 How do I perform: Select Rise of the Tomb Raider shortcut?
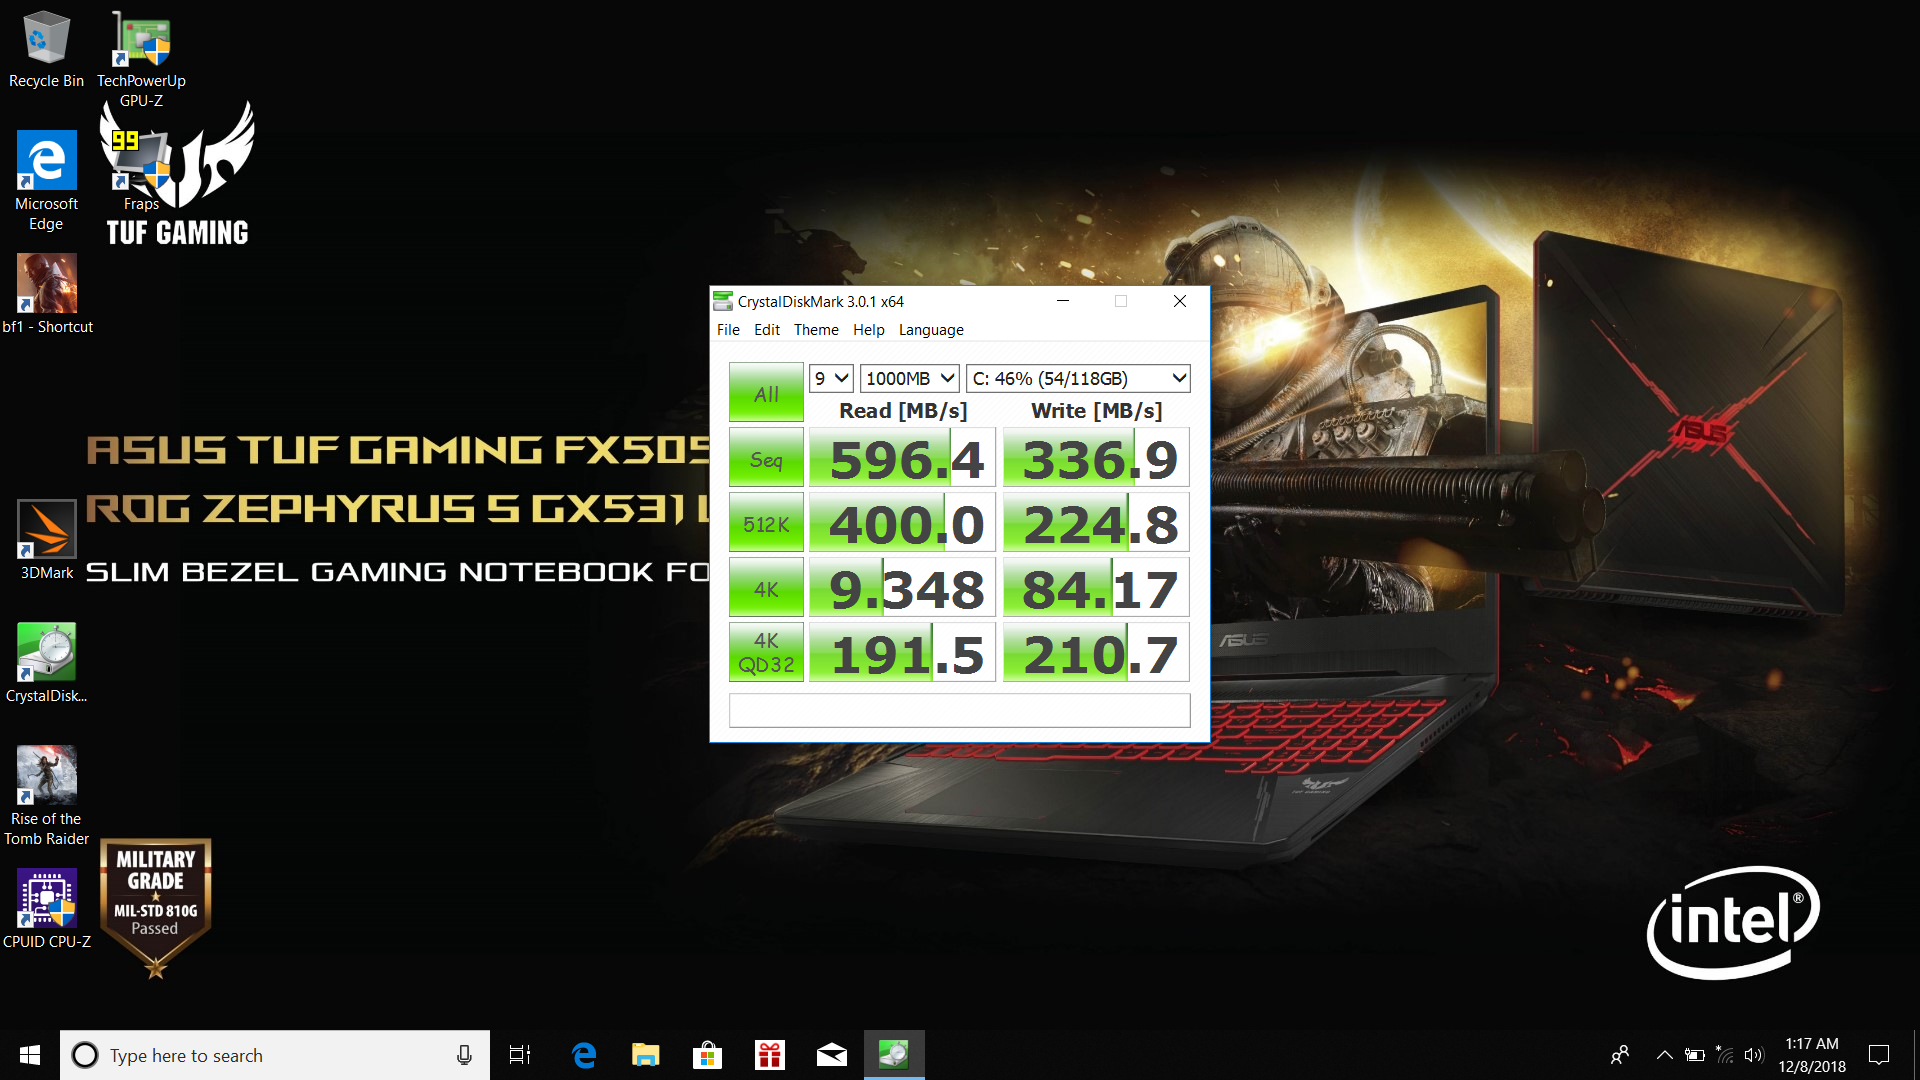click(x=46, y=796)
